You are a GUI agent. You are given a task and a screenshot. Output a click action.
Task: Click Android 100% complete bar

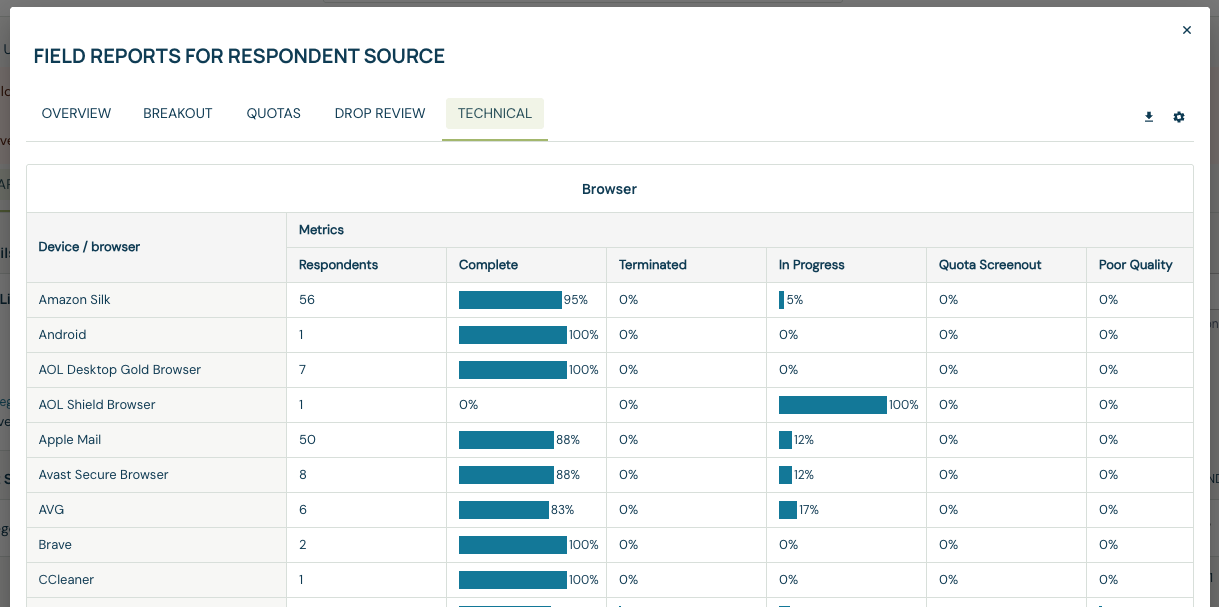point(513,335)
